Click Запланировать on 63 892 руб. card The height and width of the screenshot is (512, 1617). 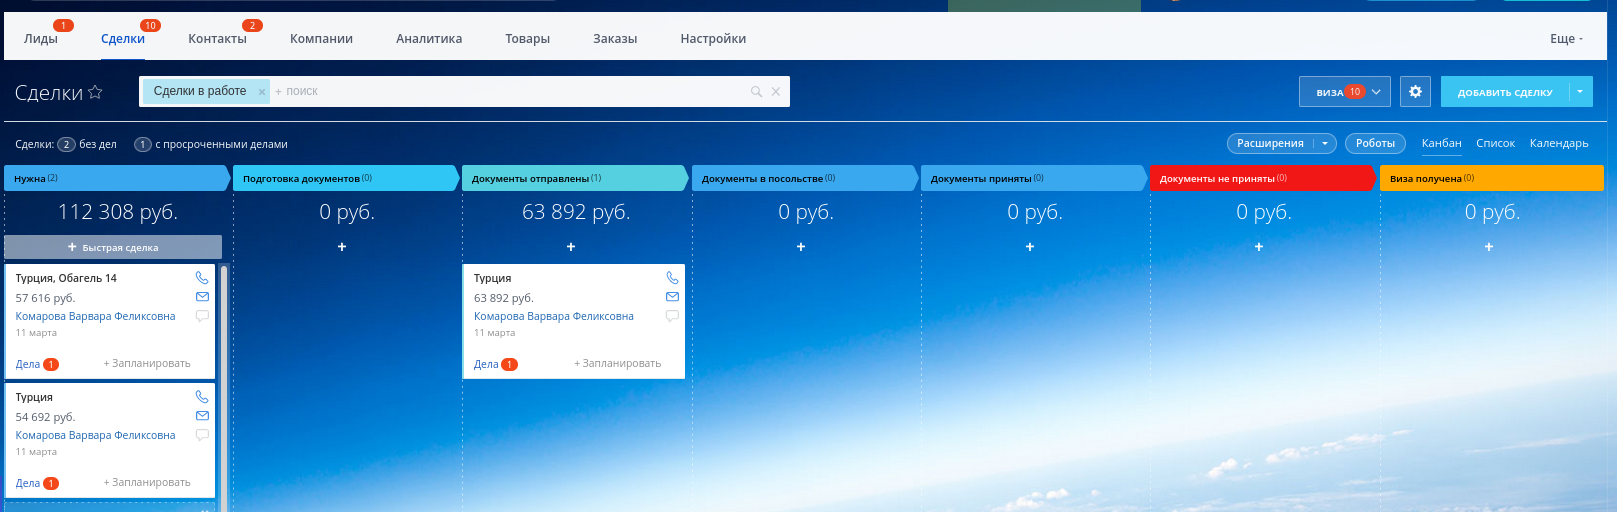coord(618,364)
